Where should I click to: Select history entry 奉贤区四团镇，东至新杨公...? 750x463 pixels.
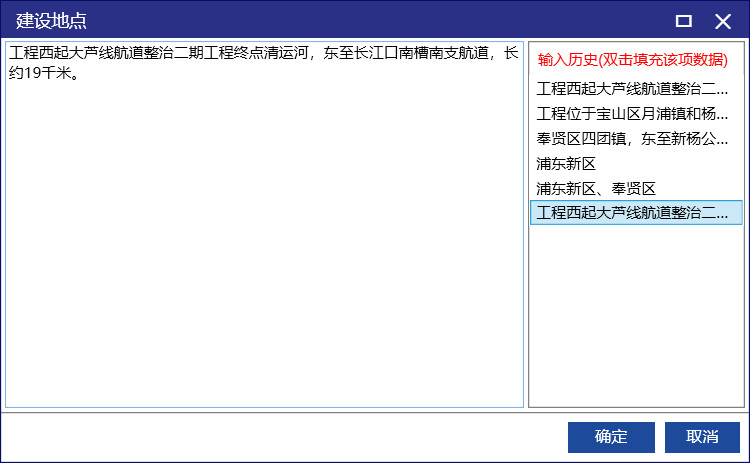point(636,139)
